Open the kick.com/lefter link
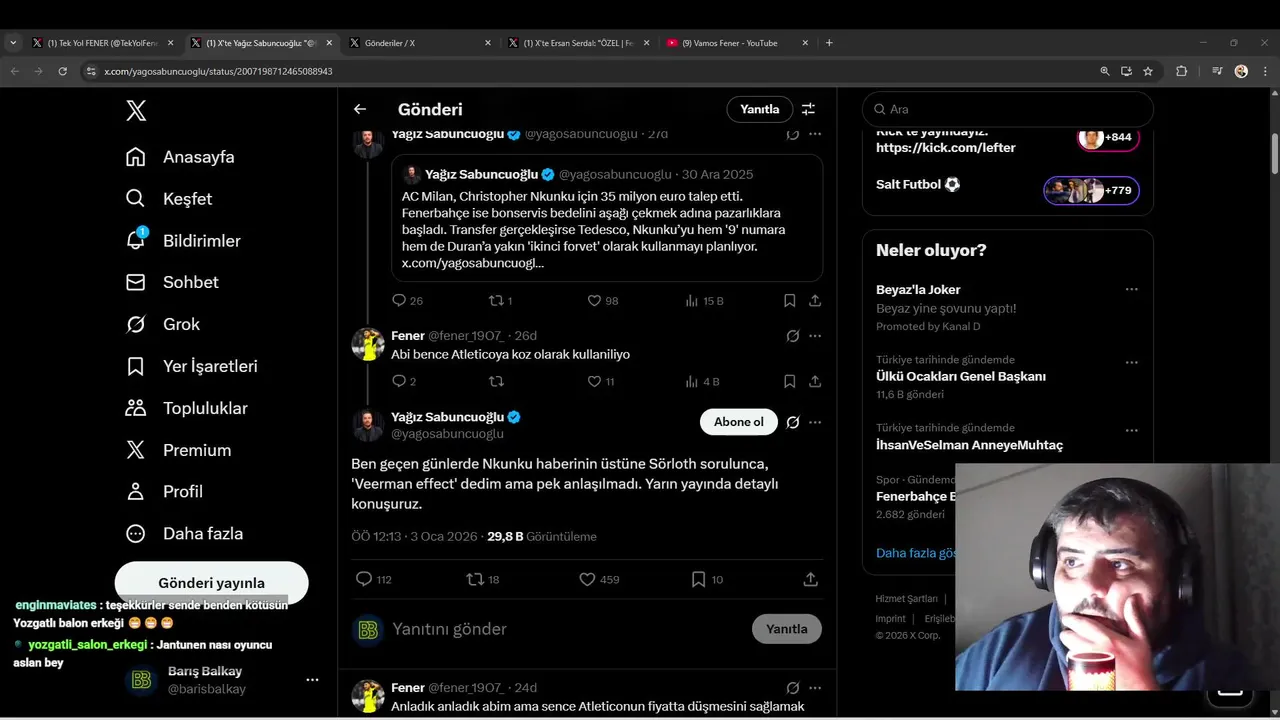This screenshot has width=1280, height=720. point(945,148)
